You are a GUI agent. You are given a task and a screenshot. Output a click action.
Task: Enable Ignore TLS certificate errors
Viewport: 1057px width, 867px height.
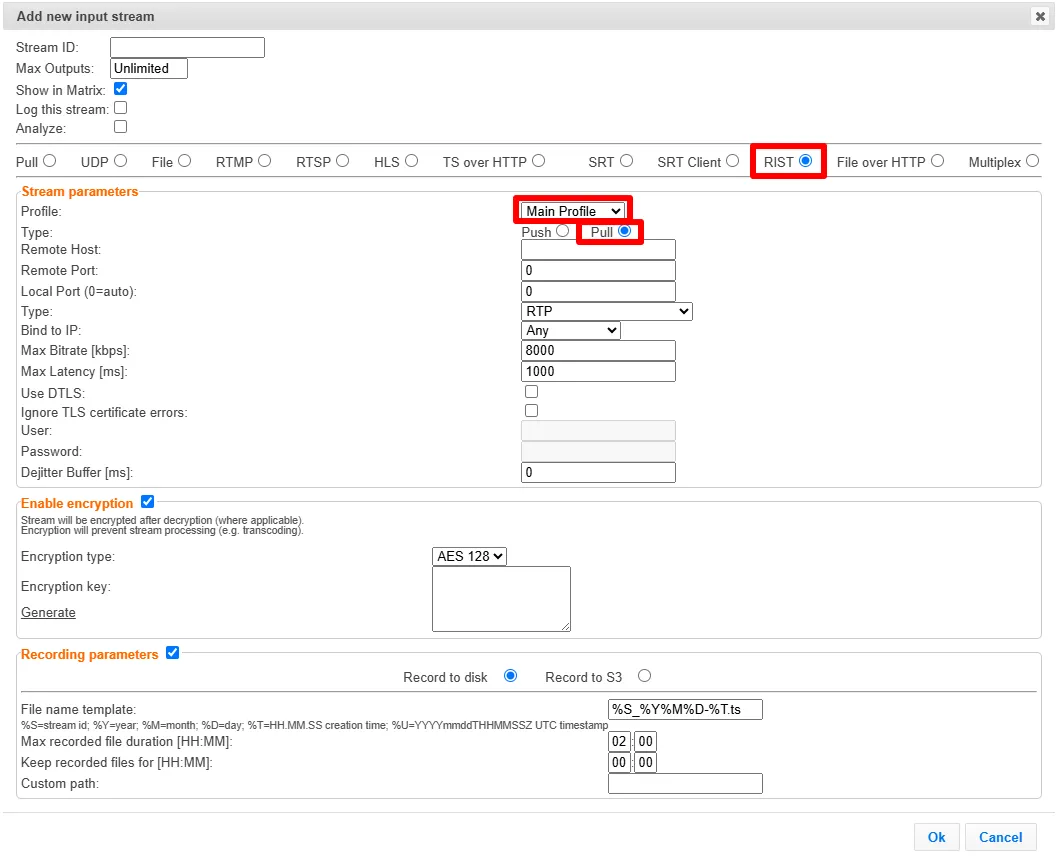click(x=532, y=411)
